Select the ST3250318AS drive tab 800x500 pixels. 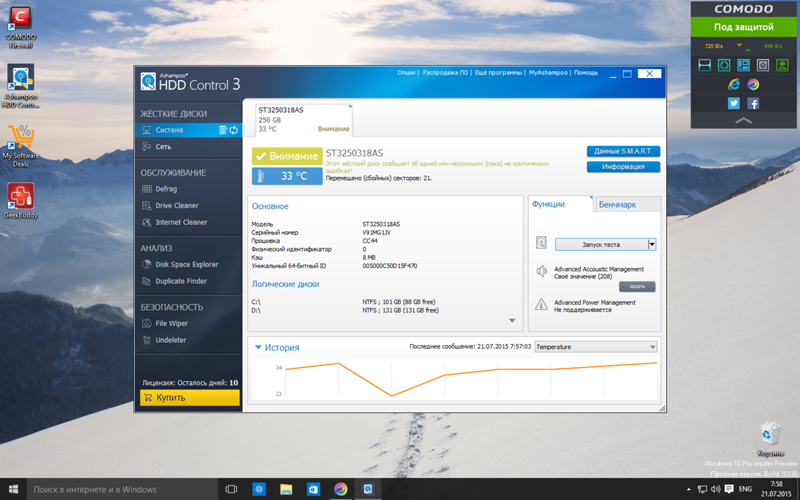[304, 120]
